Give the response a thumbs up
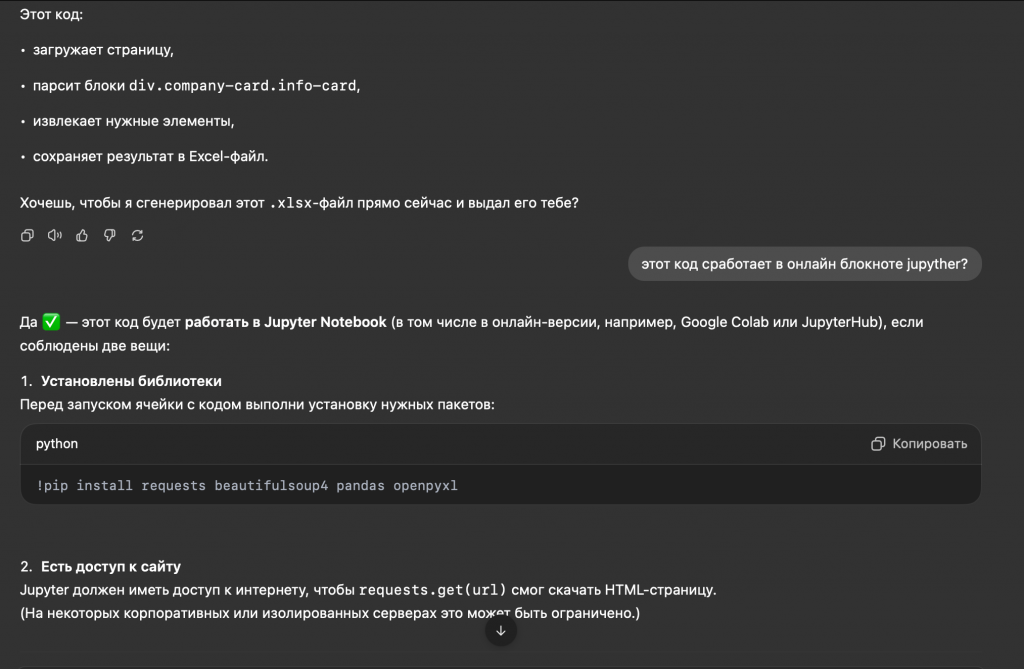Screen dimensions: 1024x669 pyautogui.click(x=82, y=235)
